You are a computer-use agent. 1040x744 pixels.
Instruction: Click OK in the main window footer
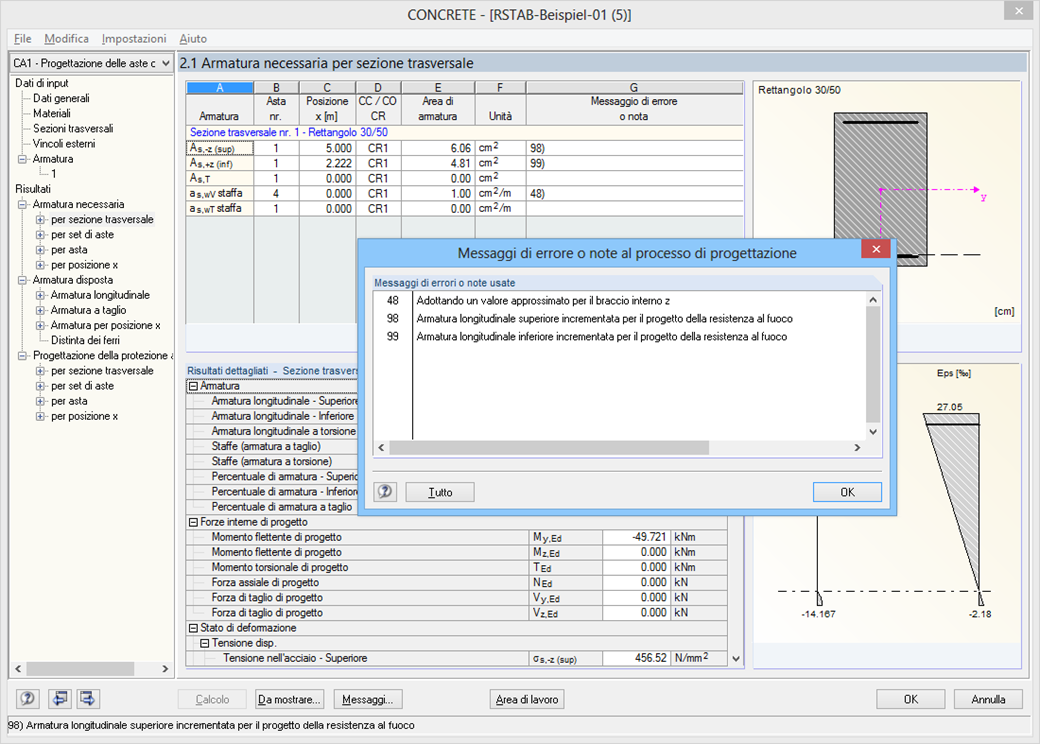pyautogui.click(x=911, y=700)
